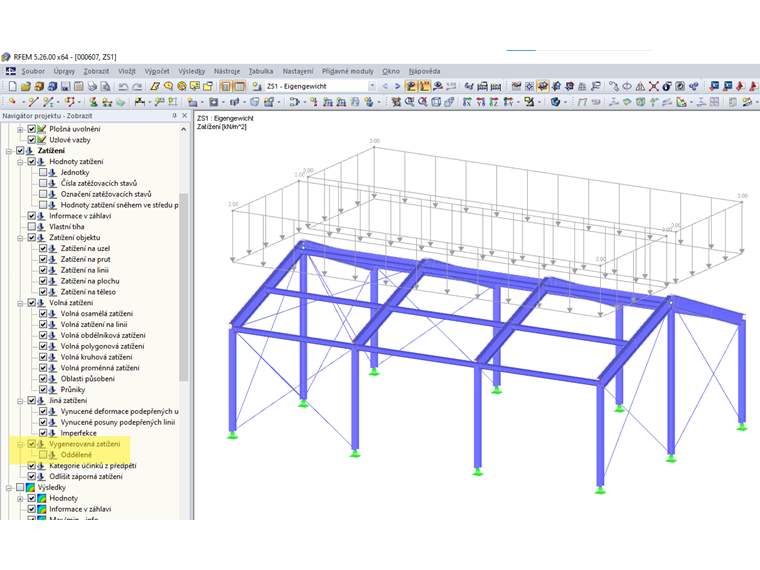Collapse Vygenerovaná zatížení tree node
760x570 pixels.
click(x=20, y=444)
